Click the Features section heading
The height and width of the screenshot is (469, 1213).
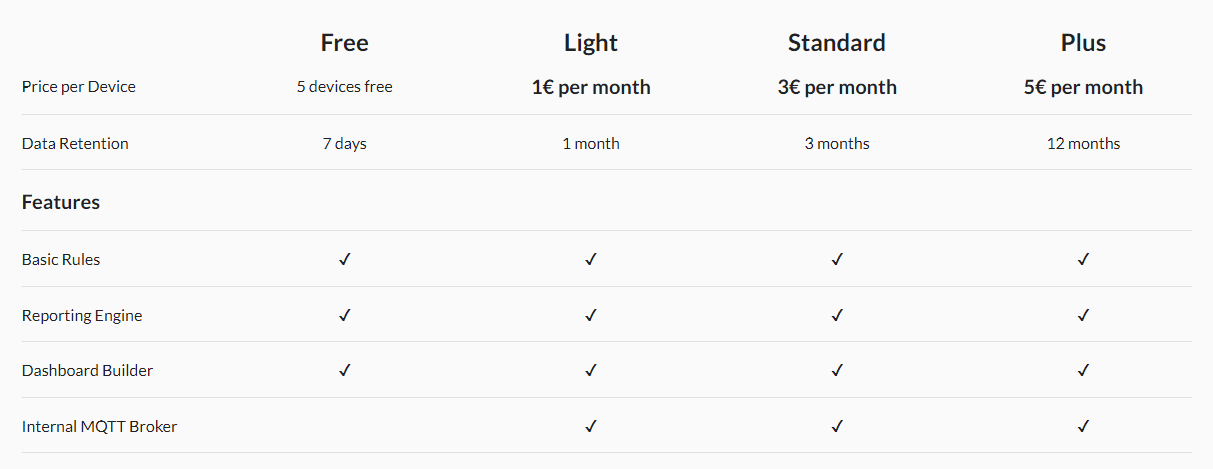pyautogui.click(x=61, y=202)
